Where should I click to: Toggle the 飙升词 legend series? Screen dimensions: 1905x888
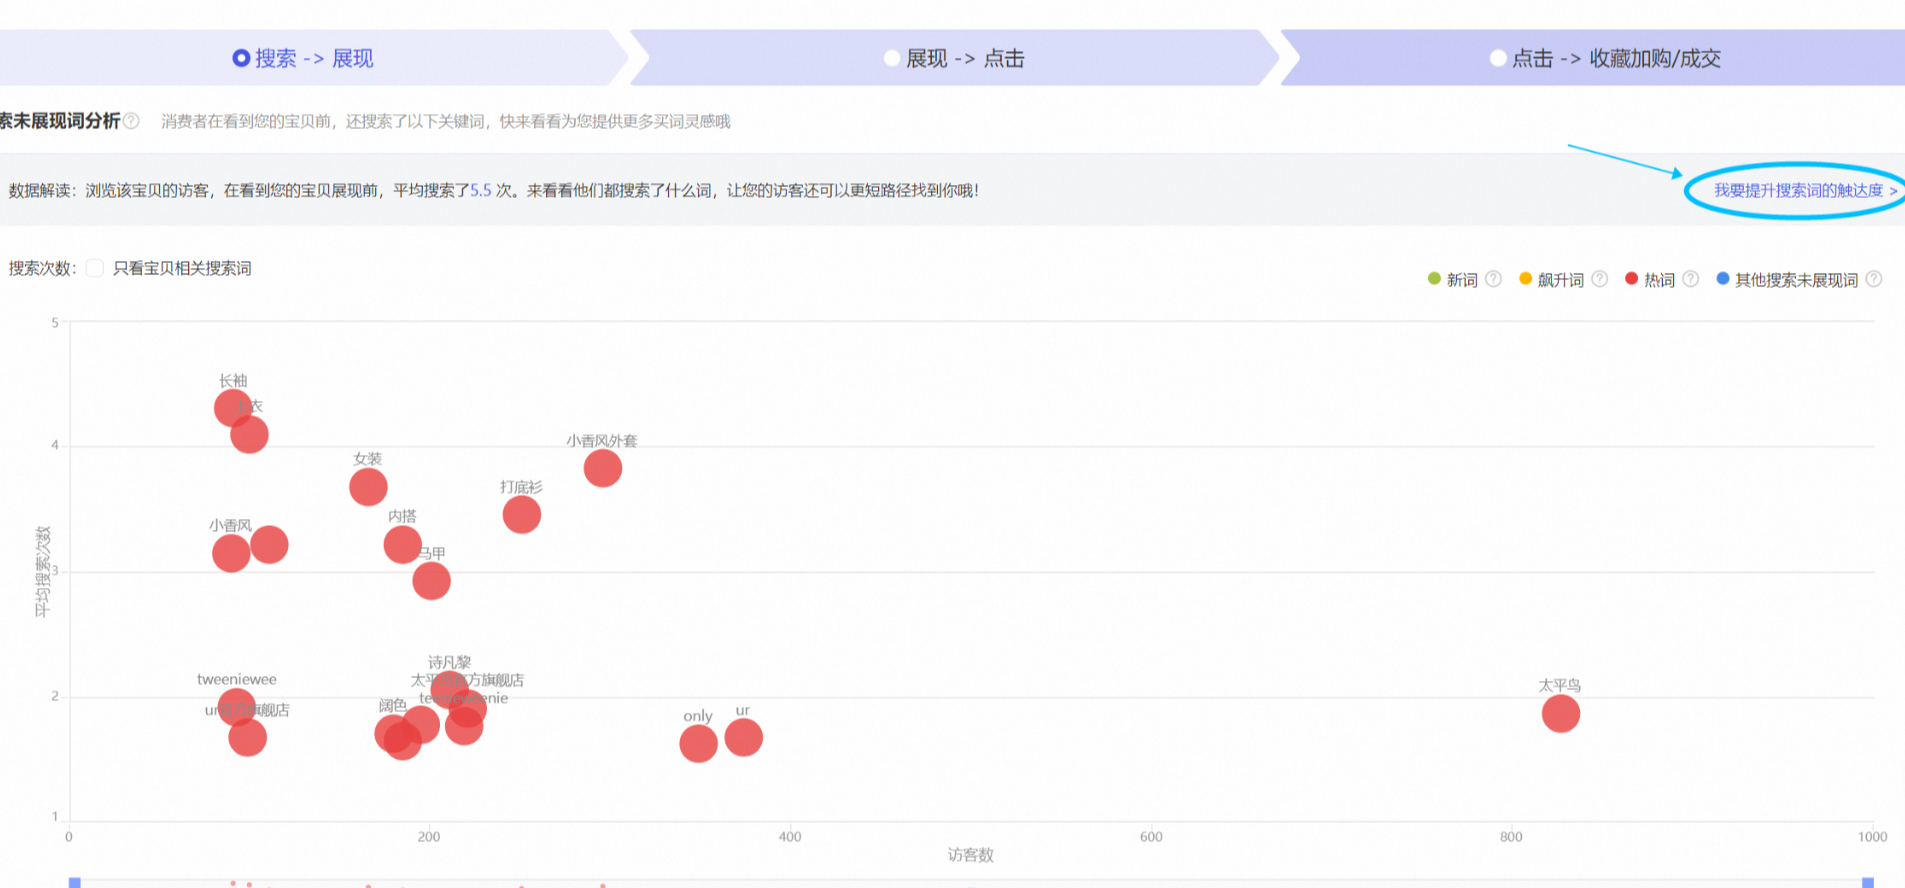(1552, 280)
